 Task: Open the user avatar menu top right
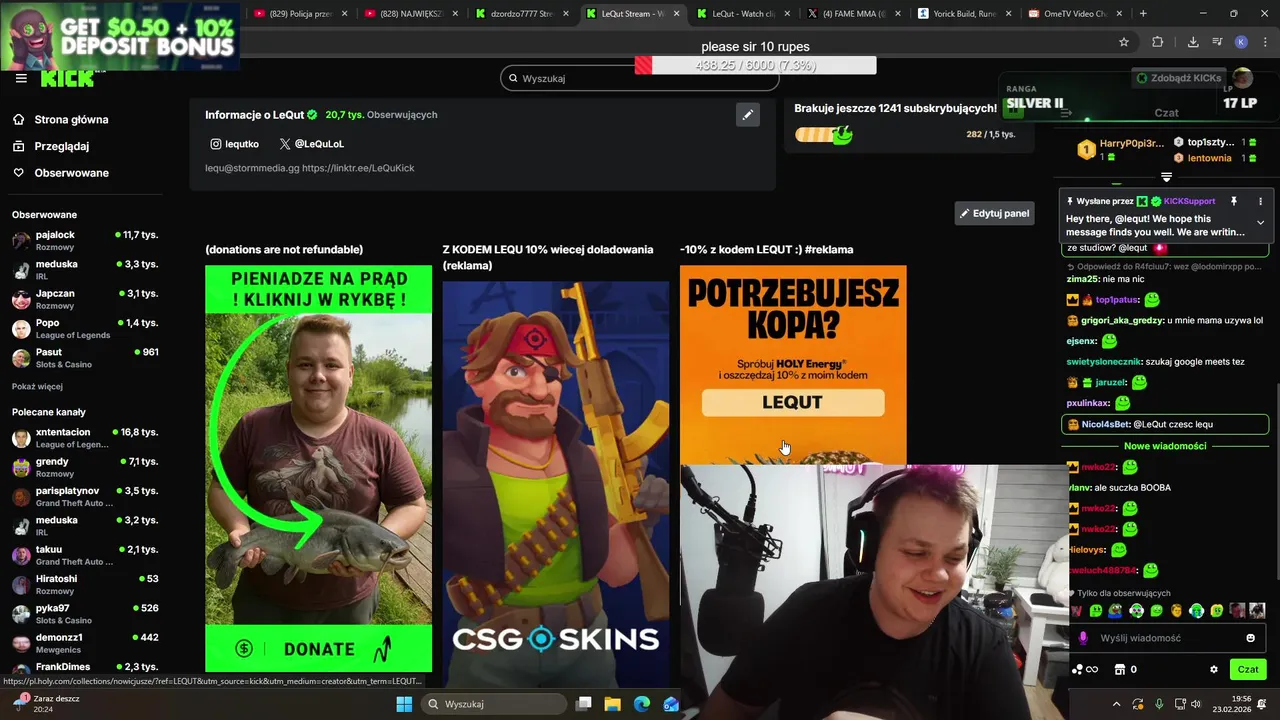tap(1242, 78)
